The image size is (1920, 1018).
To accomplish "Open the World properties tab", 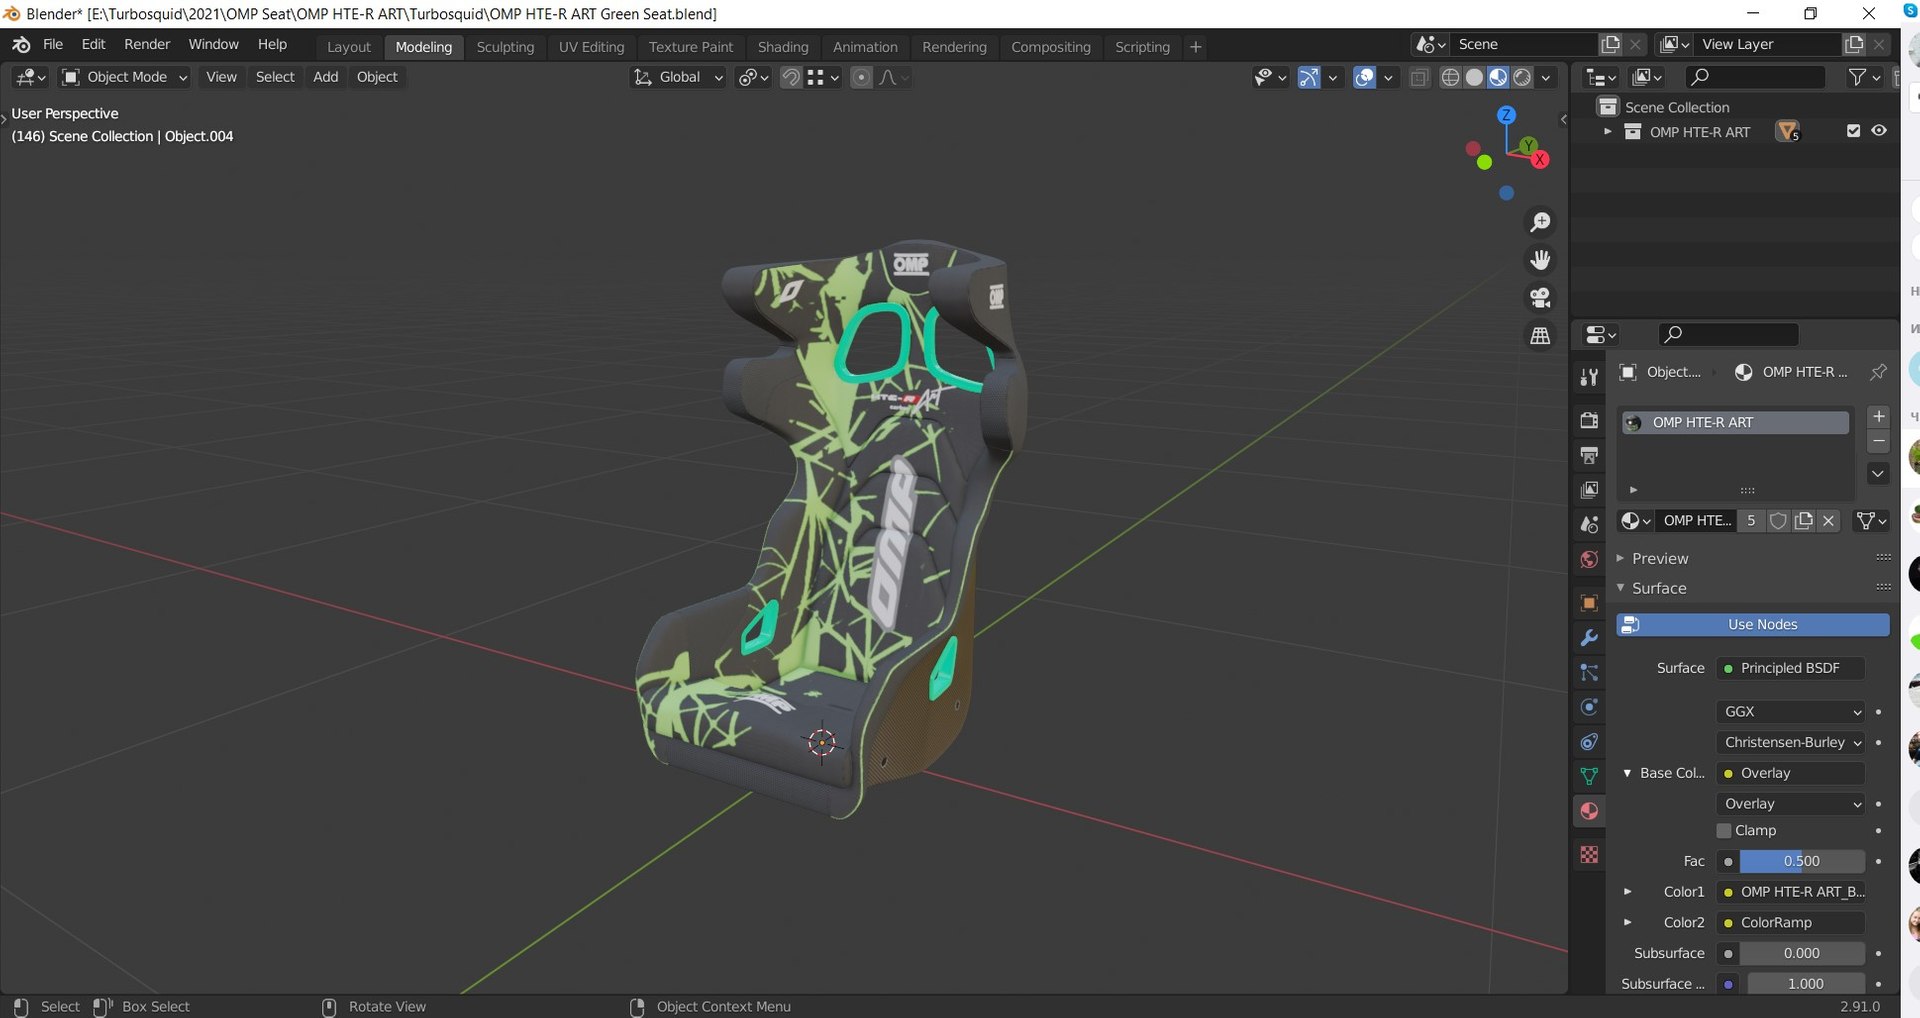I will 1589,559.
